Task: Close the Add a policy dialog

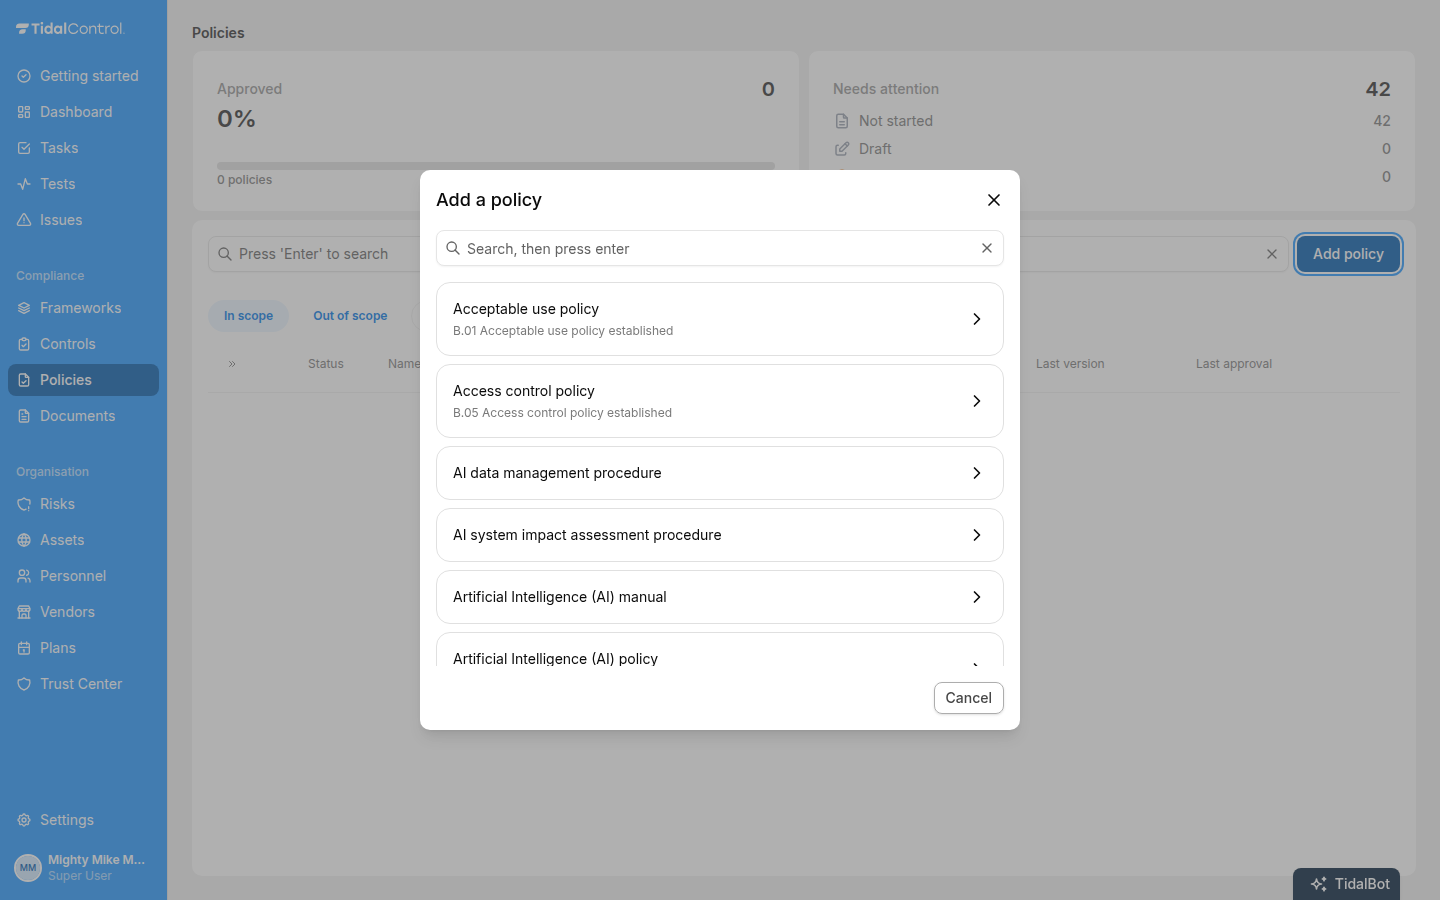Action: point(994,200)
